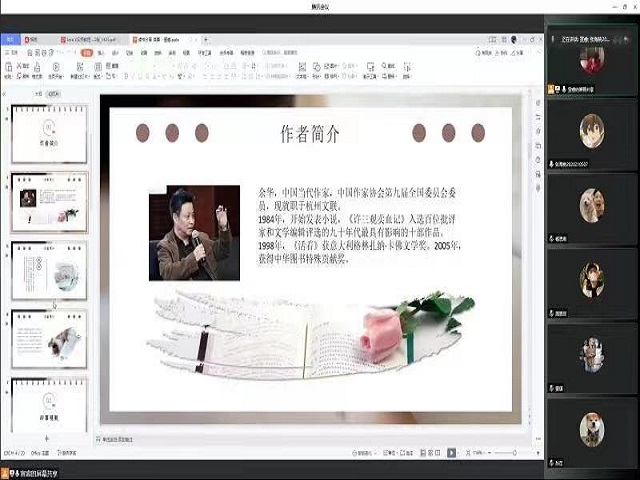The width and height of the screenshot is (640, 480).
Task: Switch to Slide Sorter view in status bar
Action: click(x=430, y=453)
